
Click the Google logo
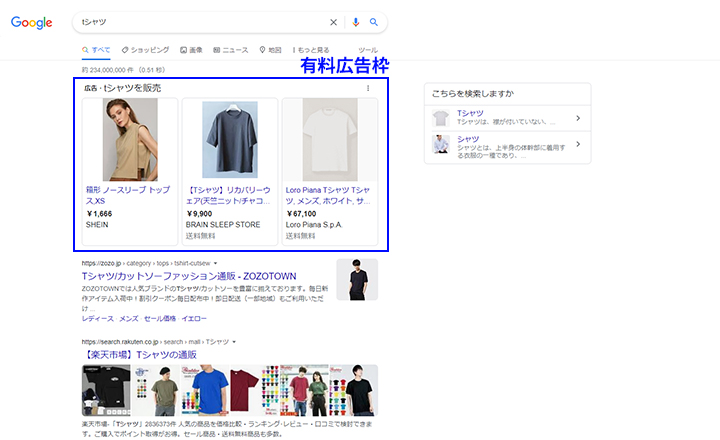click(32, 22)
